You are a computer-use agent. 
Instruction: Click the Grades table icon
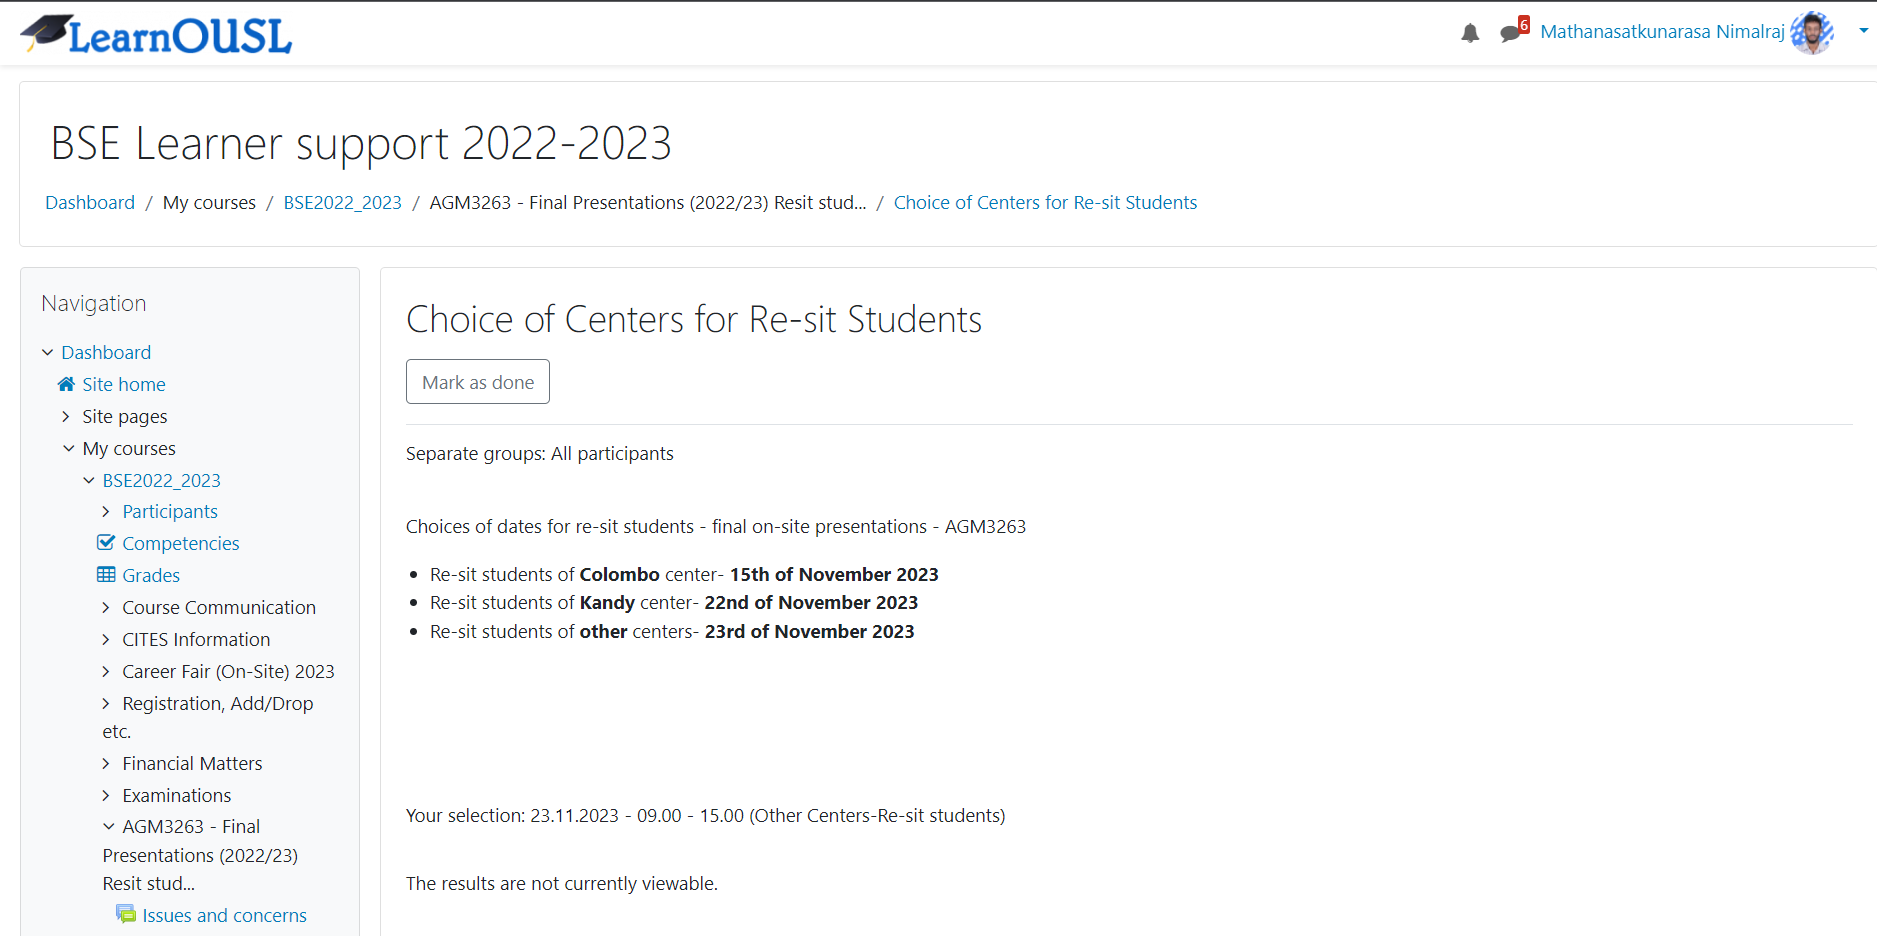click(106, 575)
